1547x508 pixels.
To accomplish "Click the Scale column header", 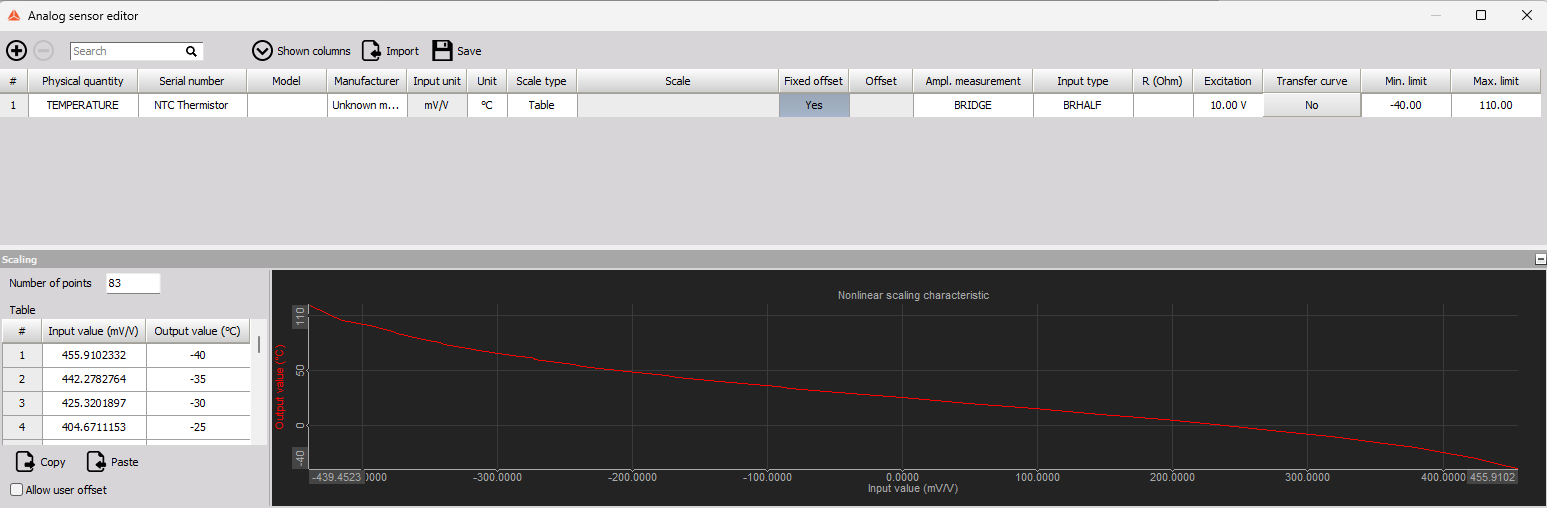I will pyautogui.click(x=678, y=81).
